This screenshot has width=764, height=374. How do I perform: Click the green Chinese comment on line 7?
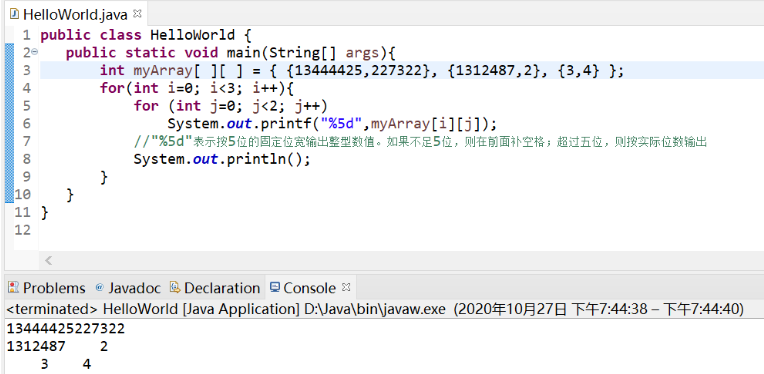pos(420,142)
